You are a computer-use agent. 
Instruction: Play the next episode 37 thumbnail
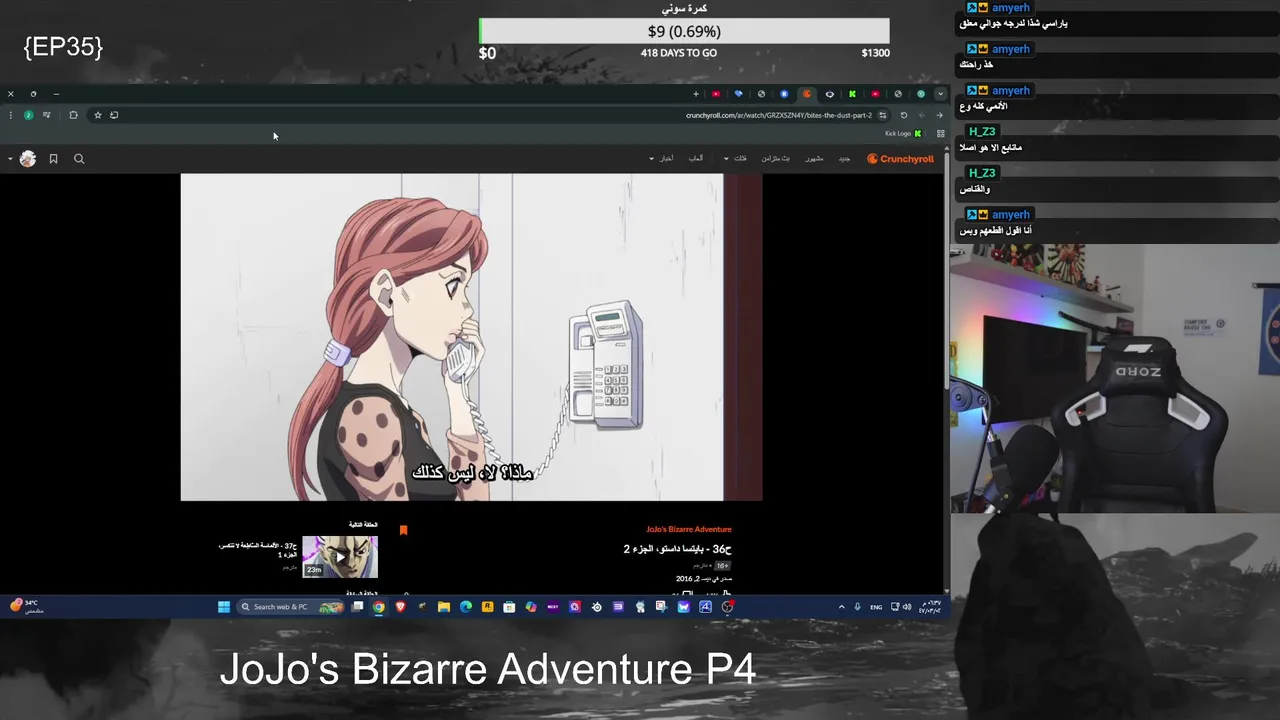point(340,557)
